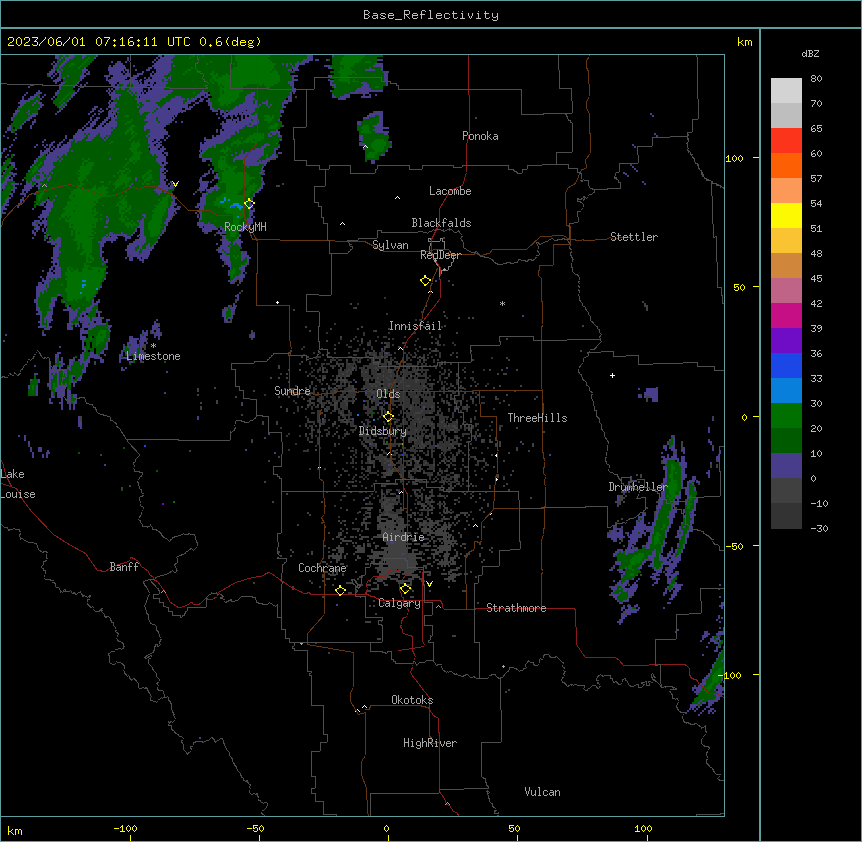
Task: Click the Stettler label
Action: [x=633, y=237]
